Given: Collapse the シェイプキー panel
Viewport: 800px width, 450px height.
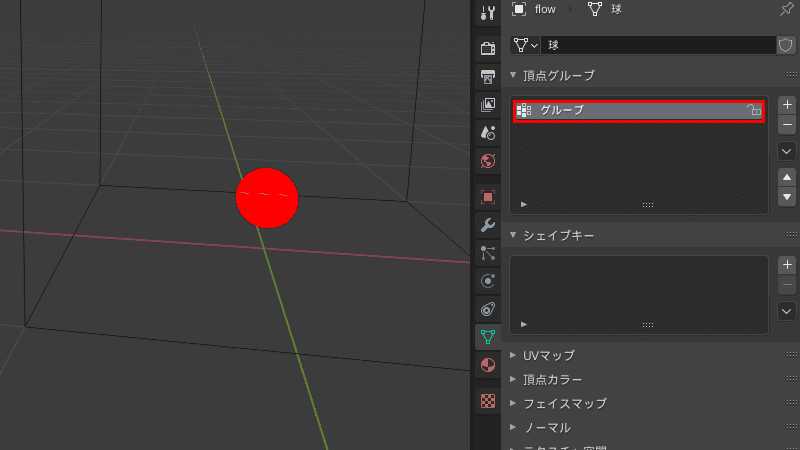Looking at the screenshot, I should 513,235.
